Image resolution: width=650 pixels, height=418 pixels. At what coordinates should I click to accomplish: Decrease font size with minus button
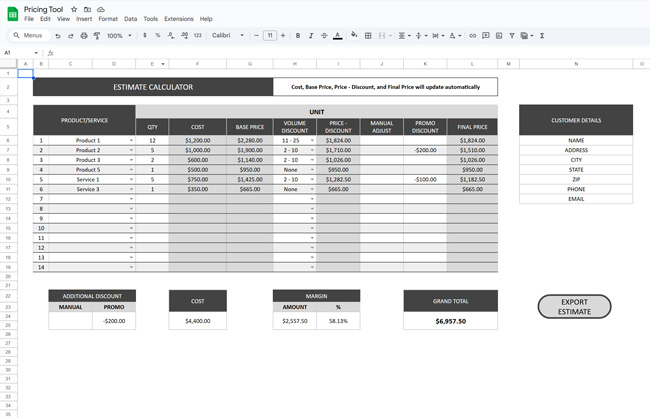tap(256, 36)
